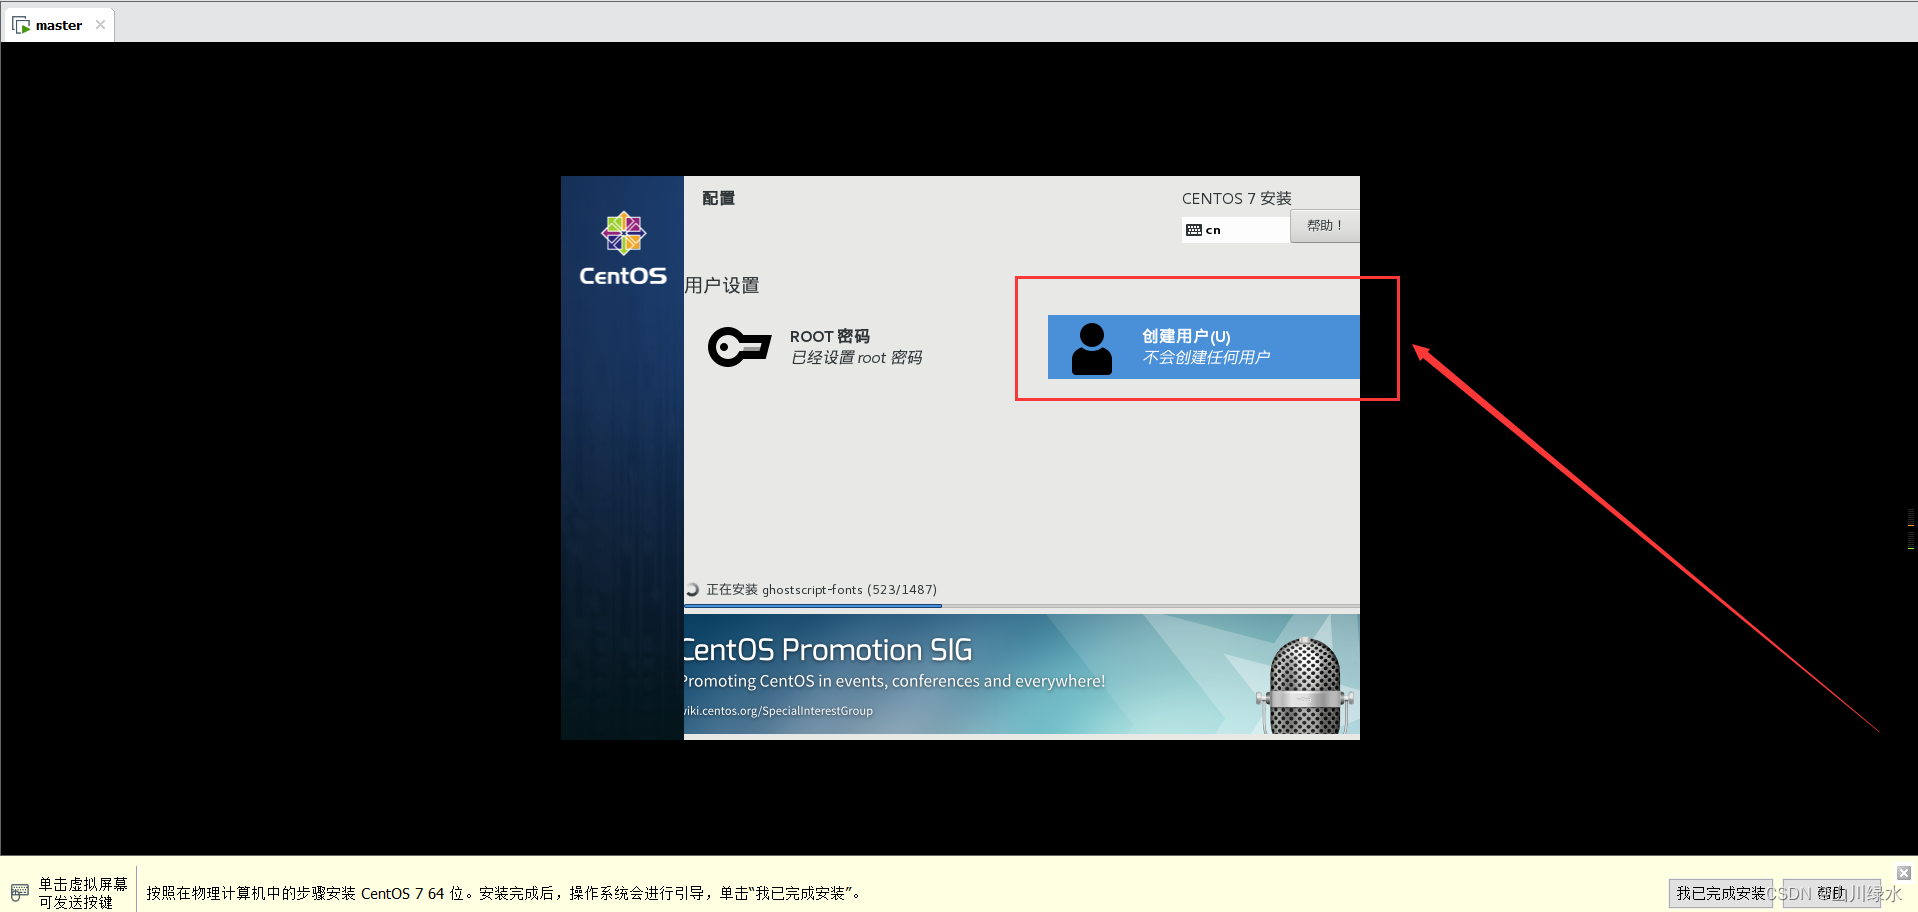
Task: Click the 用户设置 section heading
Action: (722, 286)
